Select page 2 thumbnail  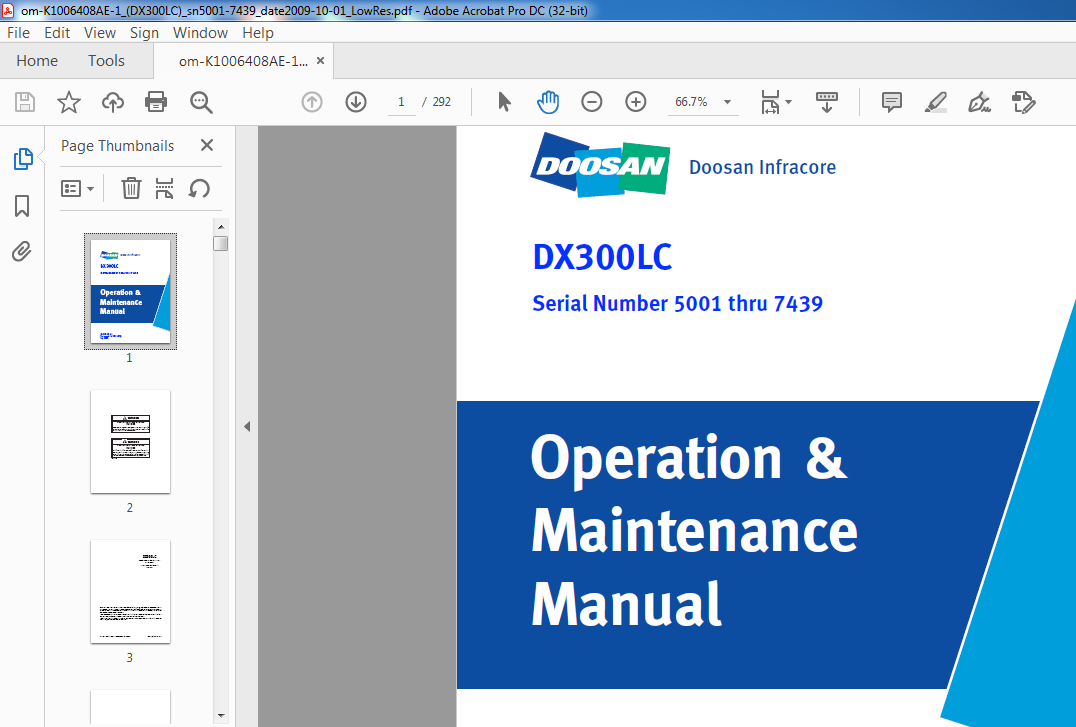130,441
